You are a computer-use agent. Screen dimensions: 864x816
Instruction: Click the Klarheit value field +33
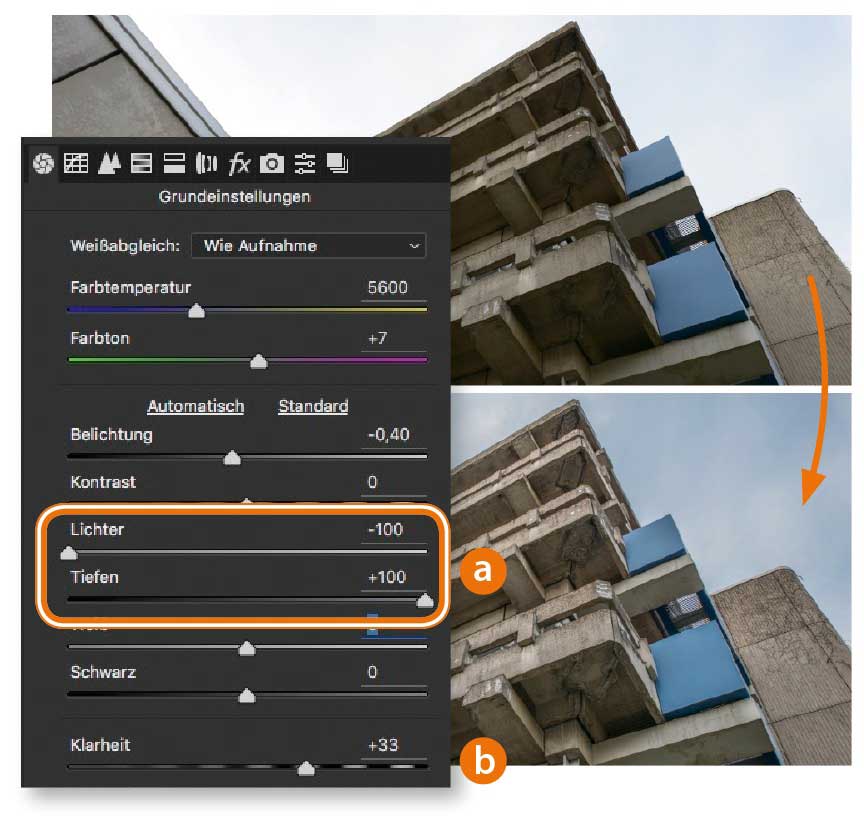click(393, 745)
